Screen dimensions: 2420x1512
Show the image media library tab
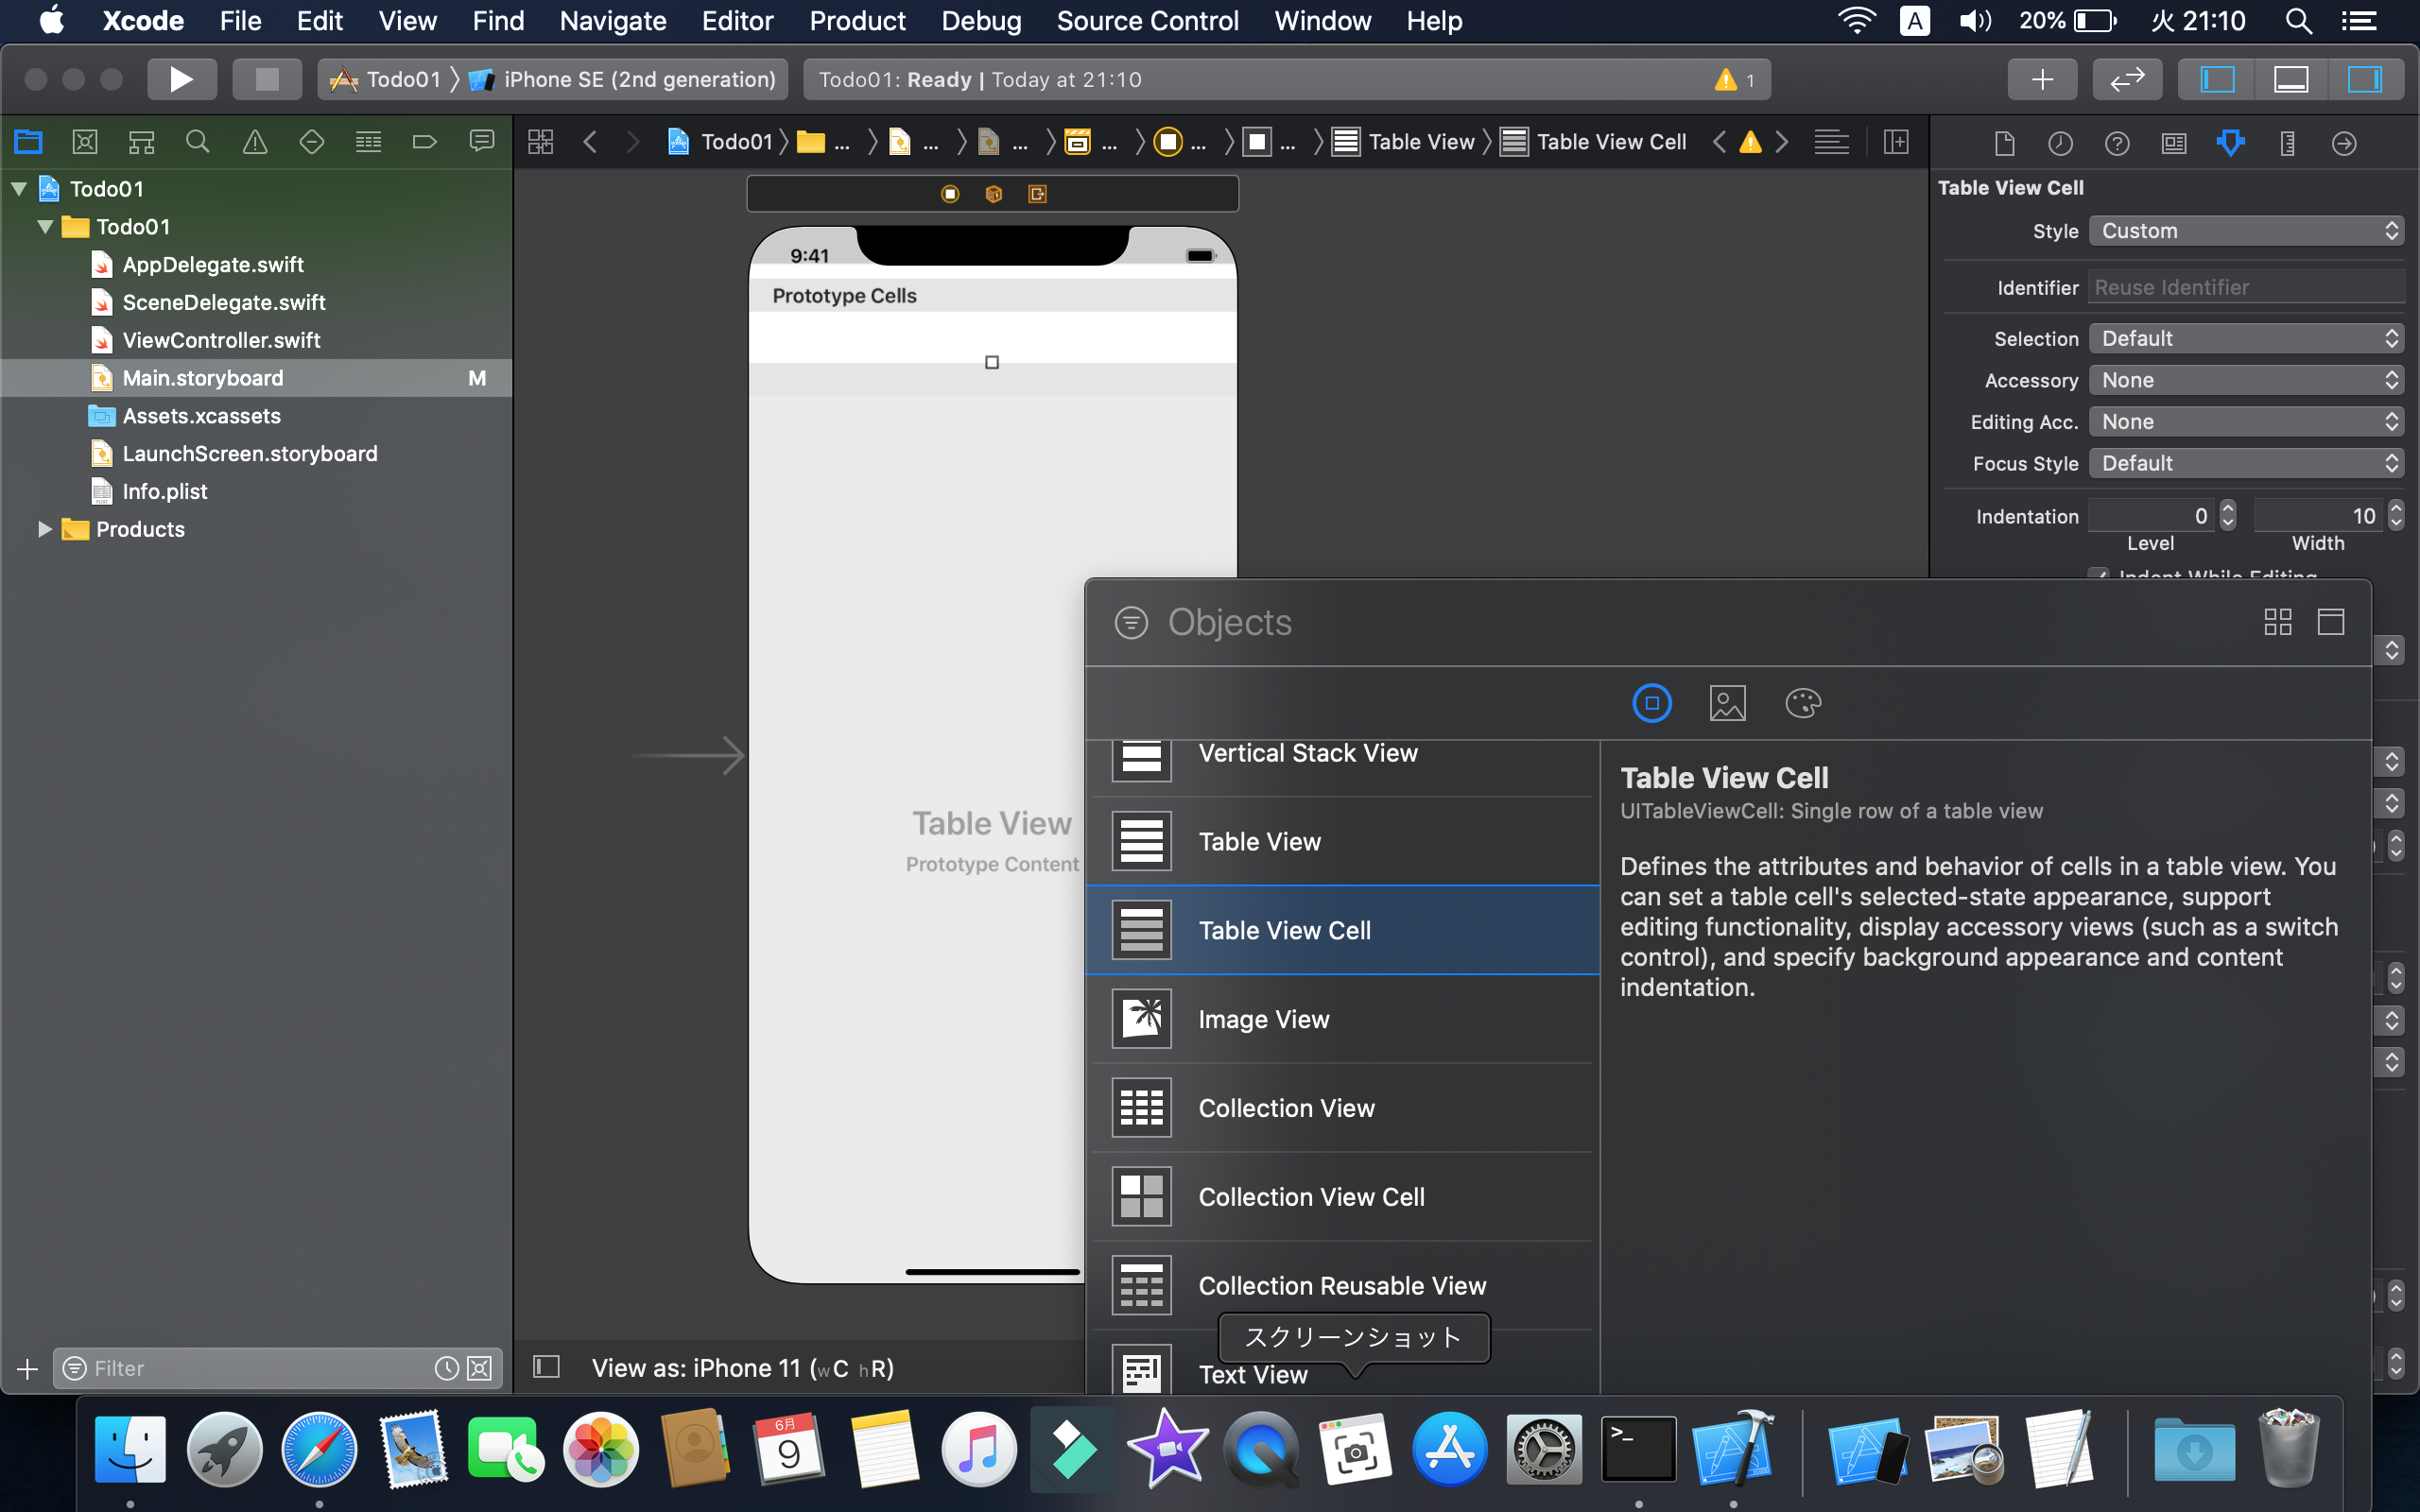click(x=1727, y=703)
